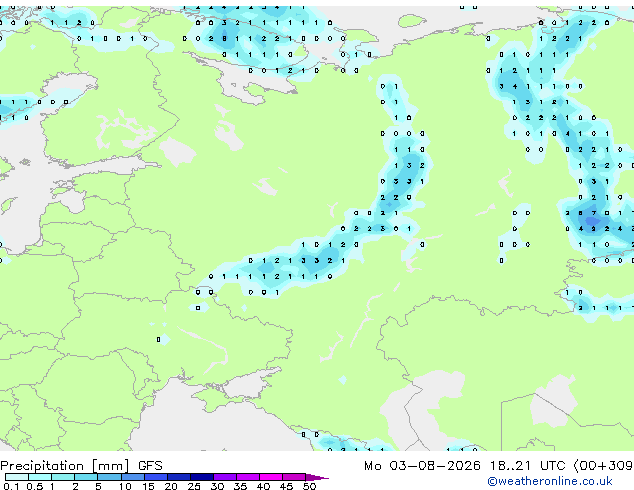
Task: Click the '10' legend scale label
Action: click(x=125, y=486)
